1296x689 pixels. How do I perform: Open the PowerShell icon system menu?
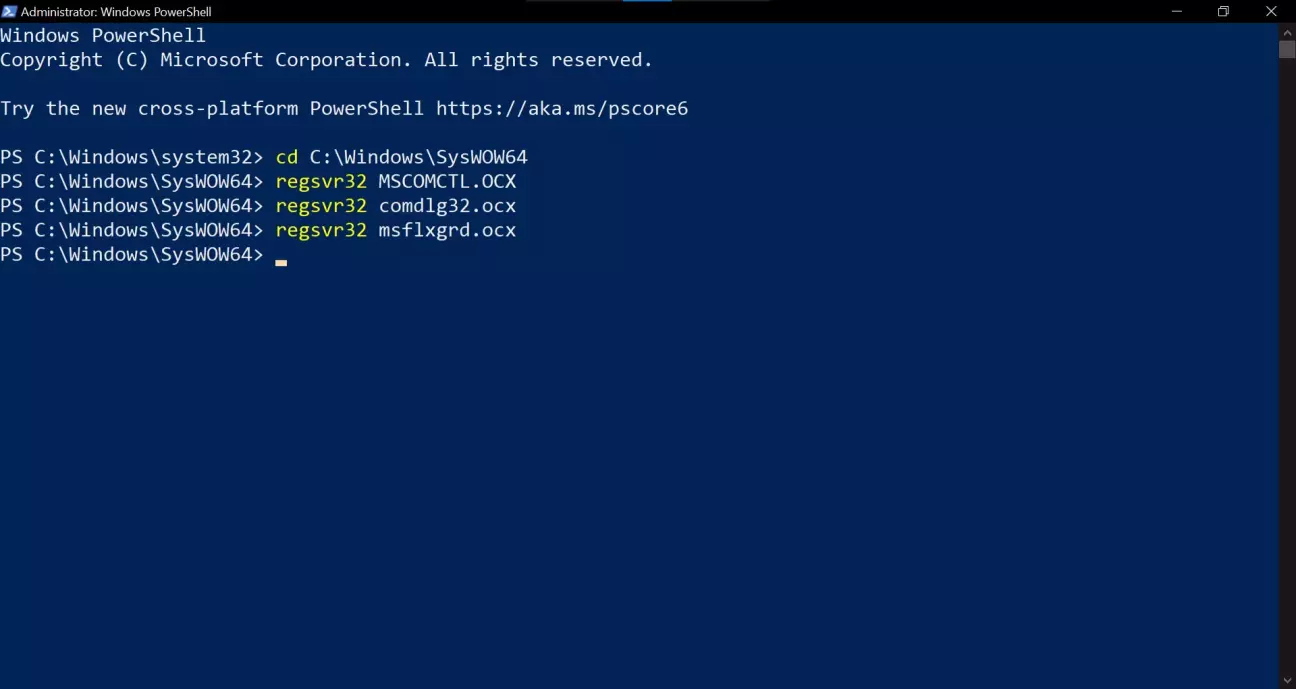tap(9, 11)
